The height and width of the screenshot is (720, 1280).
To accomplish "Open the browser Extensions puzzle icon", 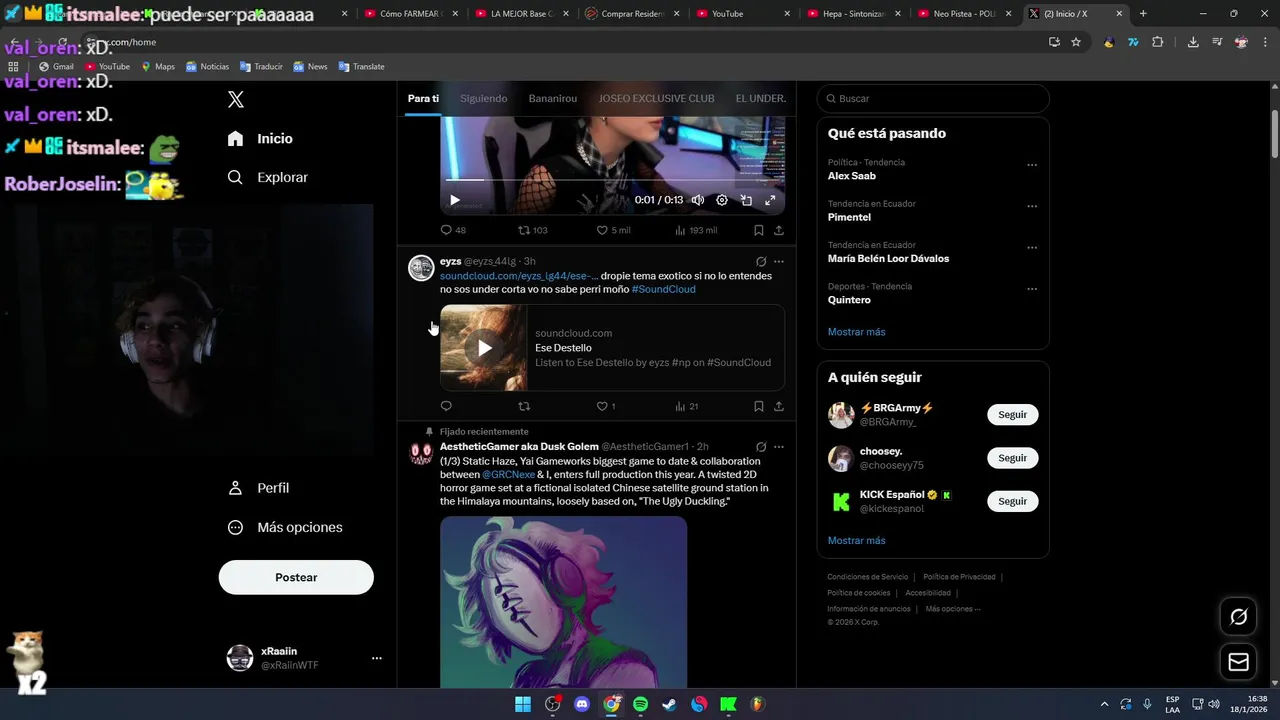I will coord(1158,42).
